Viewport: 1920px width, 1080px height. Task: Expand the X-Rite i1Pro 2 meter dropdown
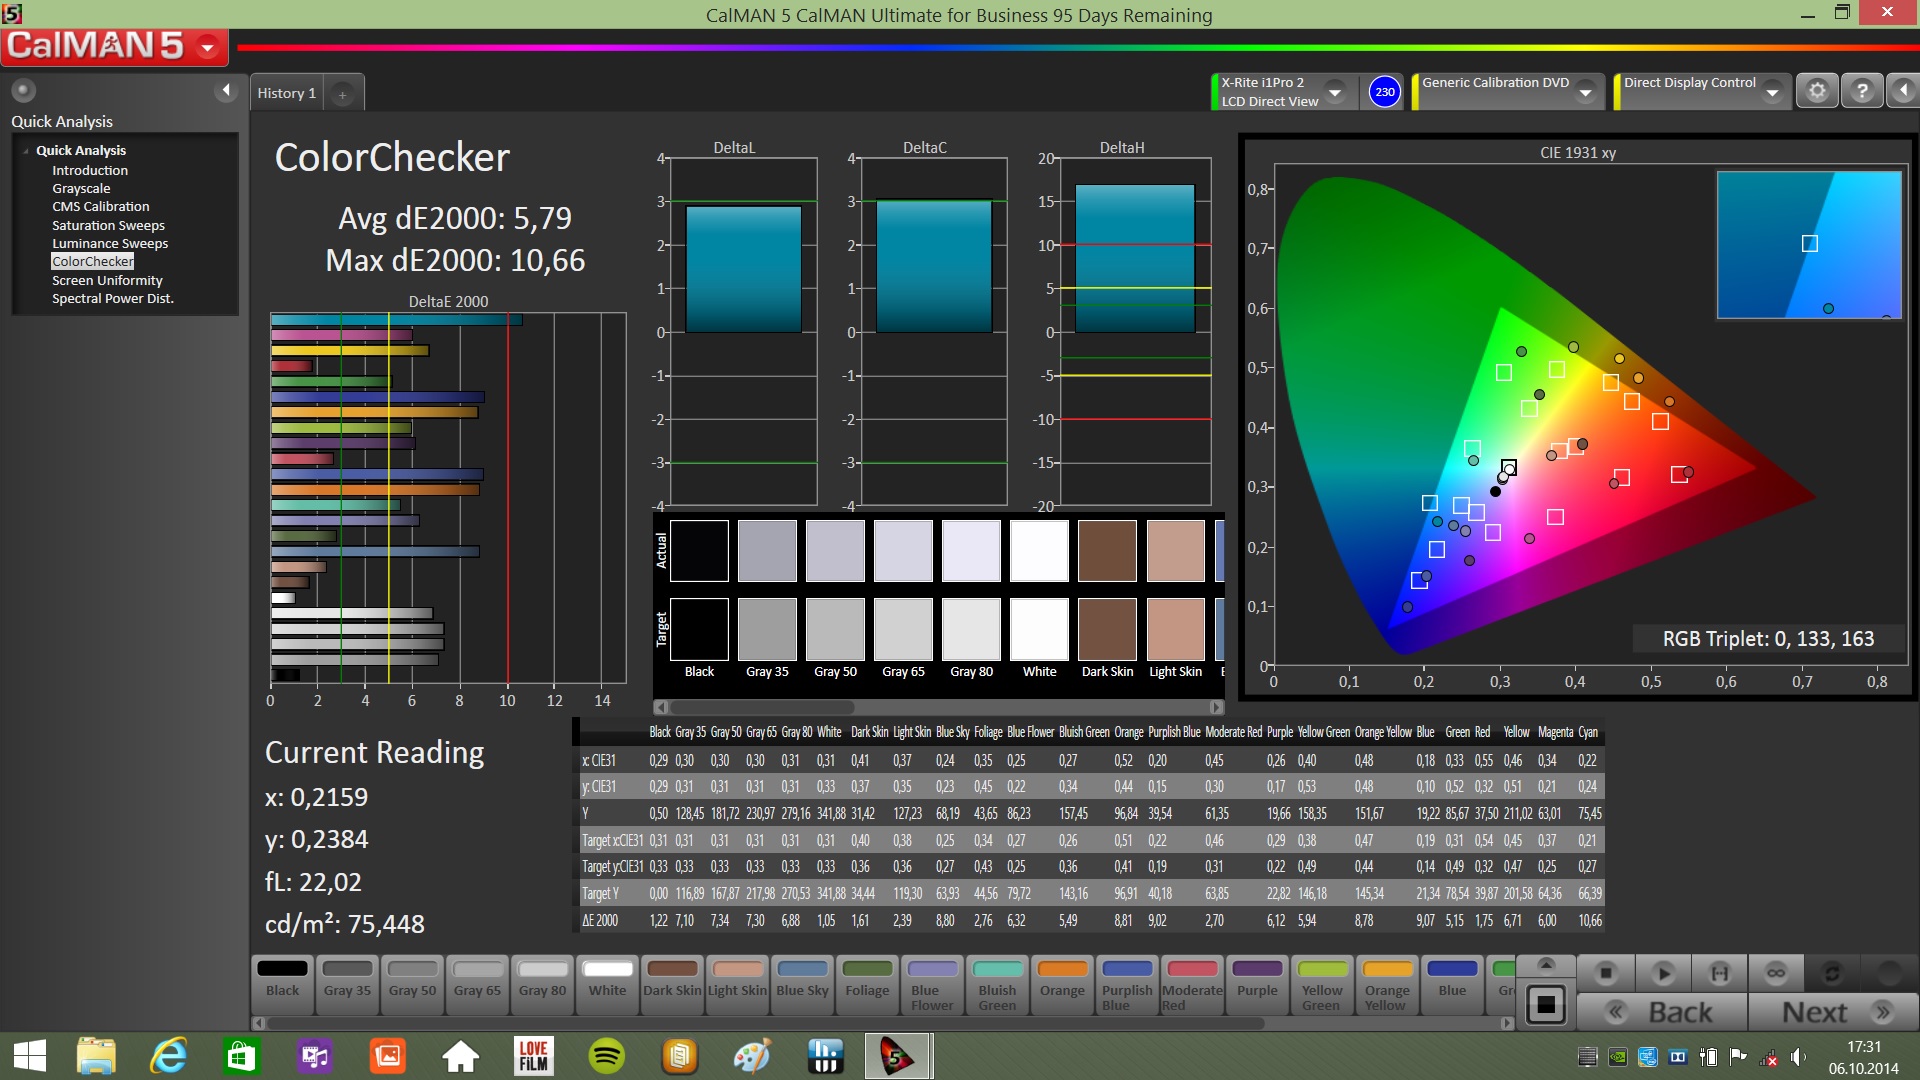point(1334,92)
